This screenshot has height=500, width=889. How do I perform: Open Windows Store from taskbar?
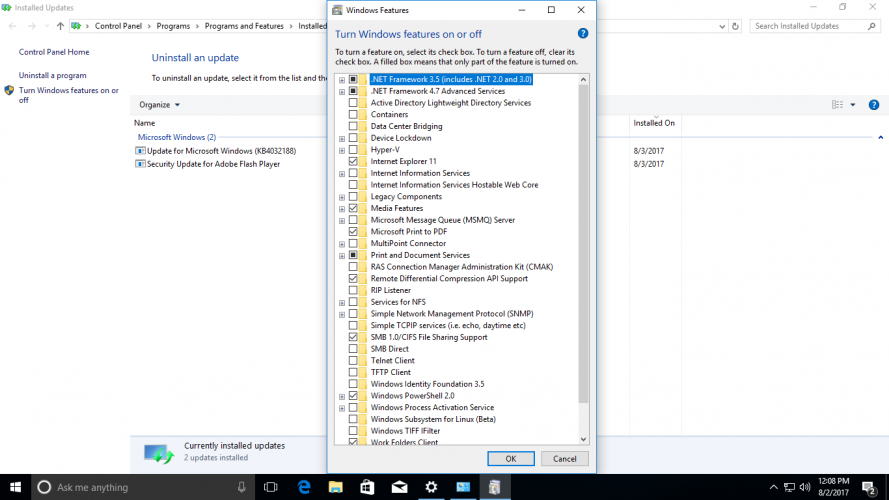[x=367, y=487]
